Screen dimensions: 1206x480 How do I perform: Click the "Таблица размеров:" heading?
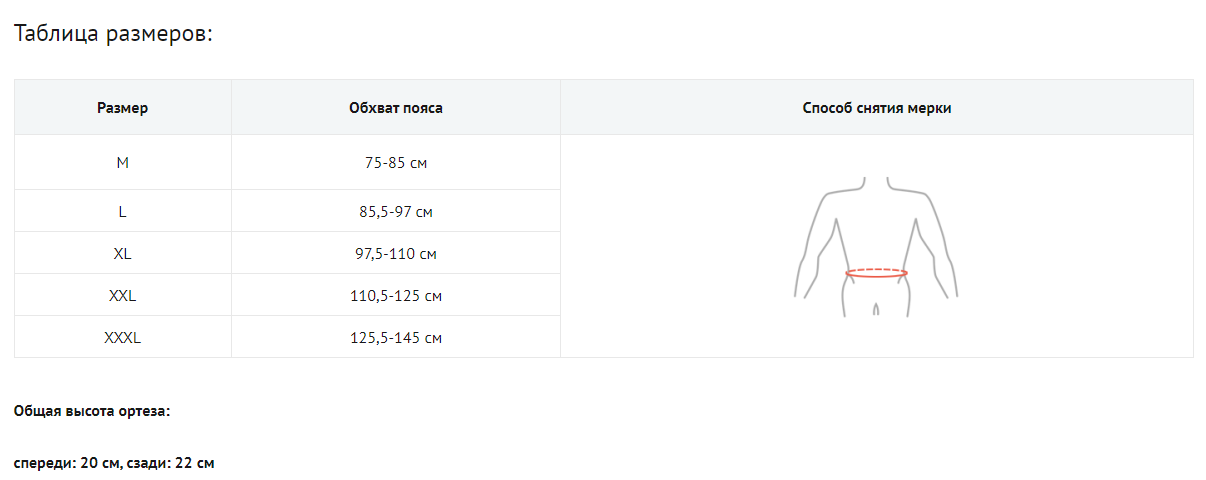114,34
